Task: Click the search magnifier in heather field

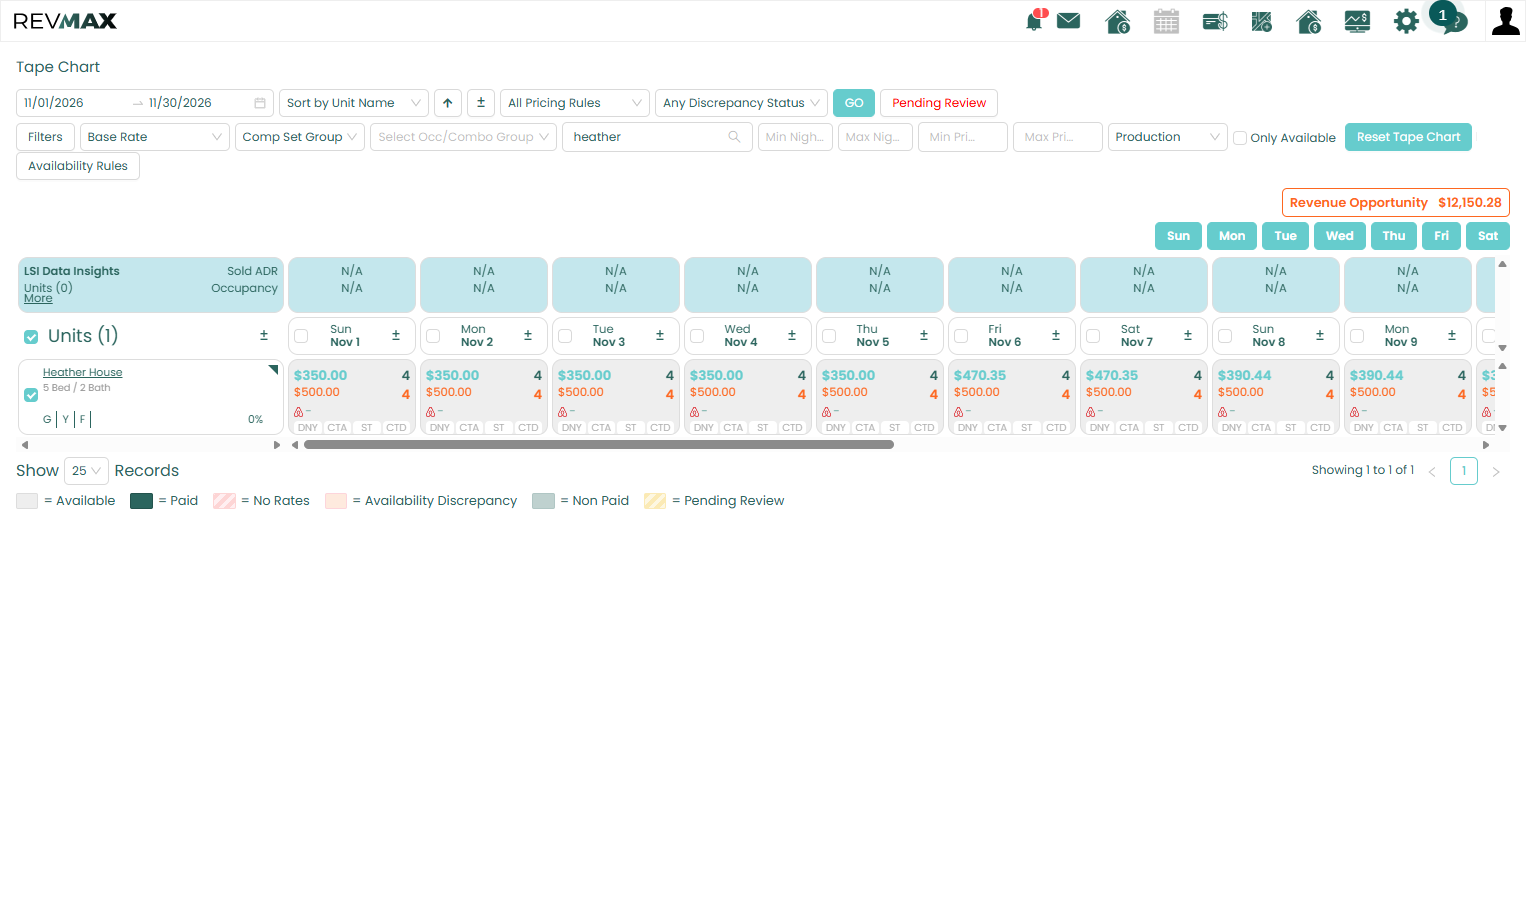Action: (735, 137)
